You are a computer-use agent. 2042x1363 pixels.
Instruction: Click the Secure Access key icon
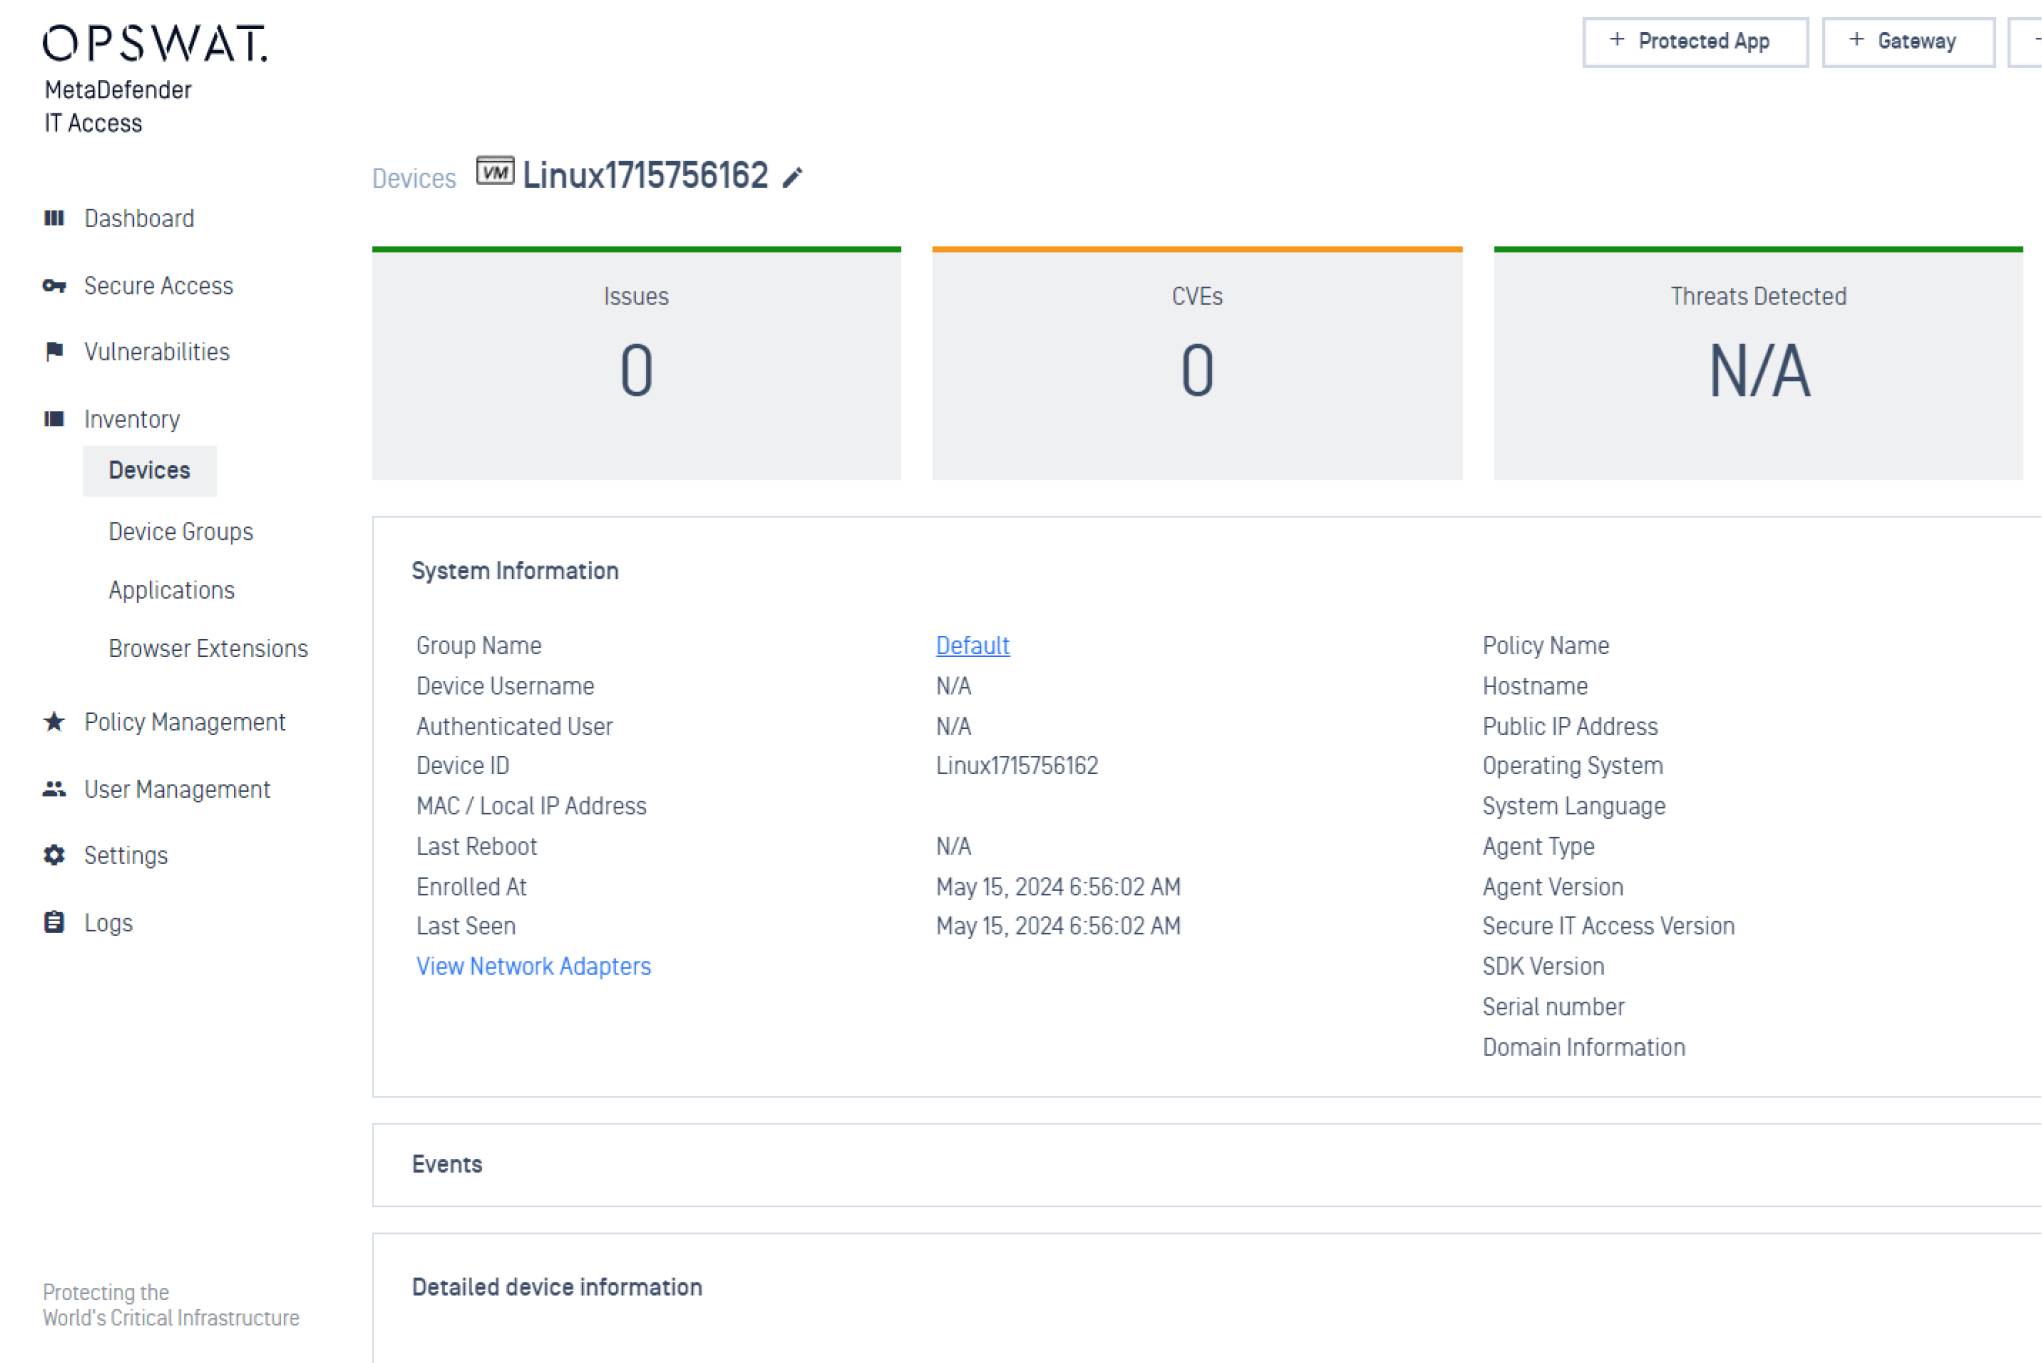pyautogui.click(x=54, y=286)
